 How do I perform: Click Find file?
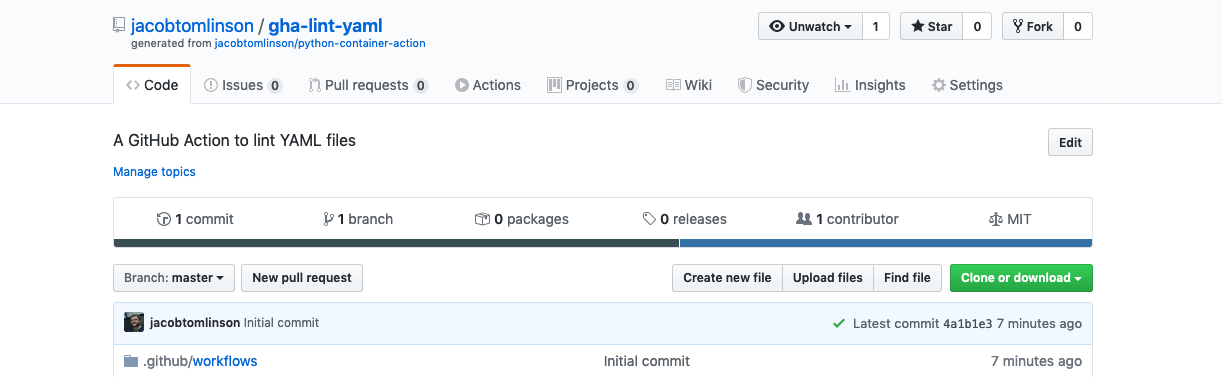tap(907, 278)
